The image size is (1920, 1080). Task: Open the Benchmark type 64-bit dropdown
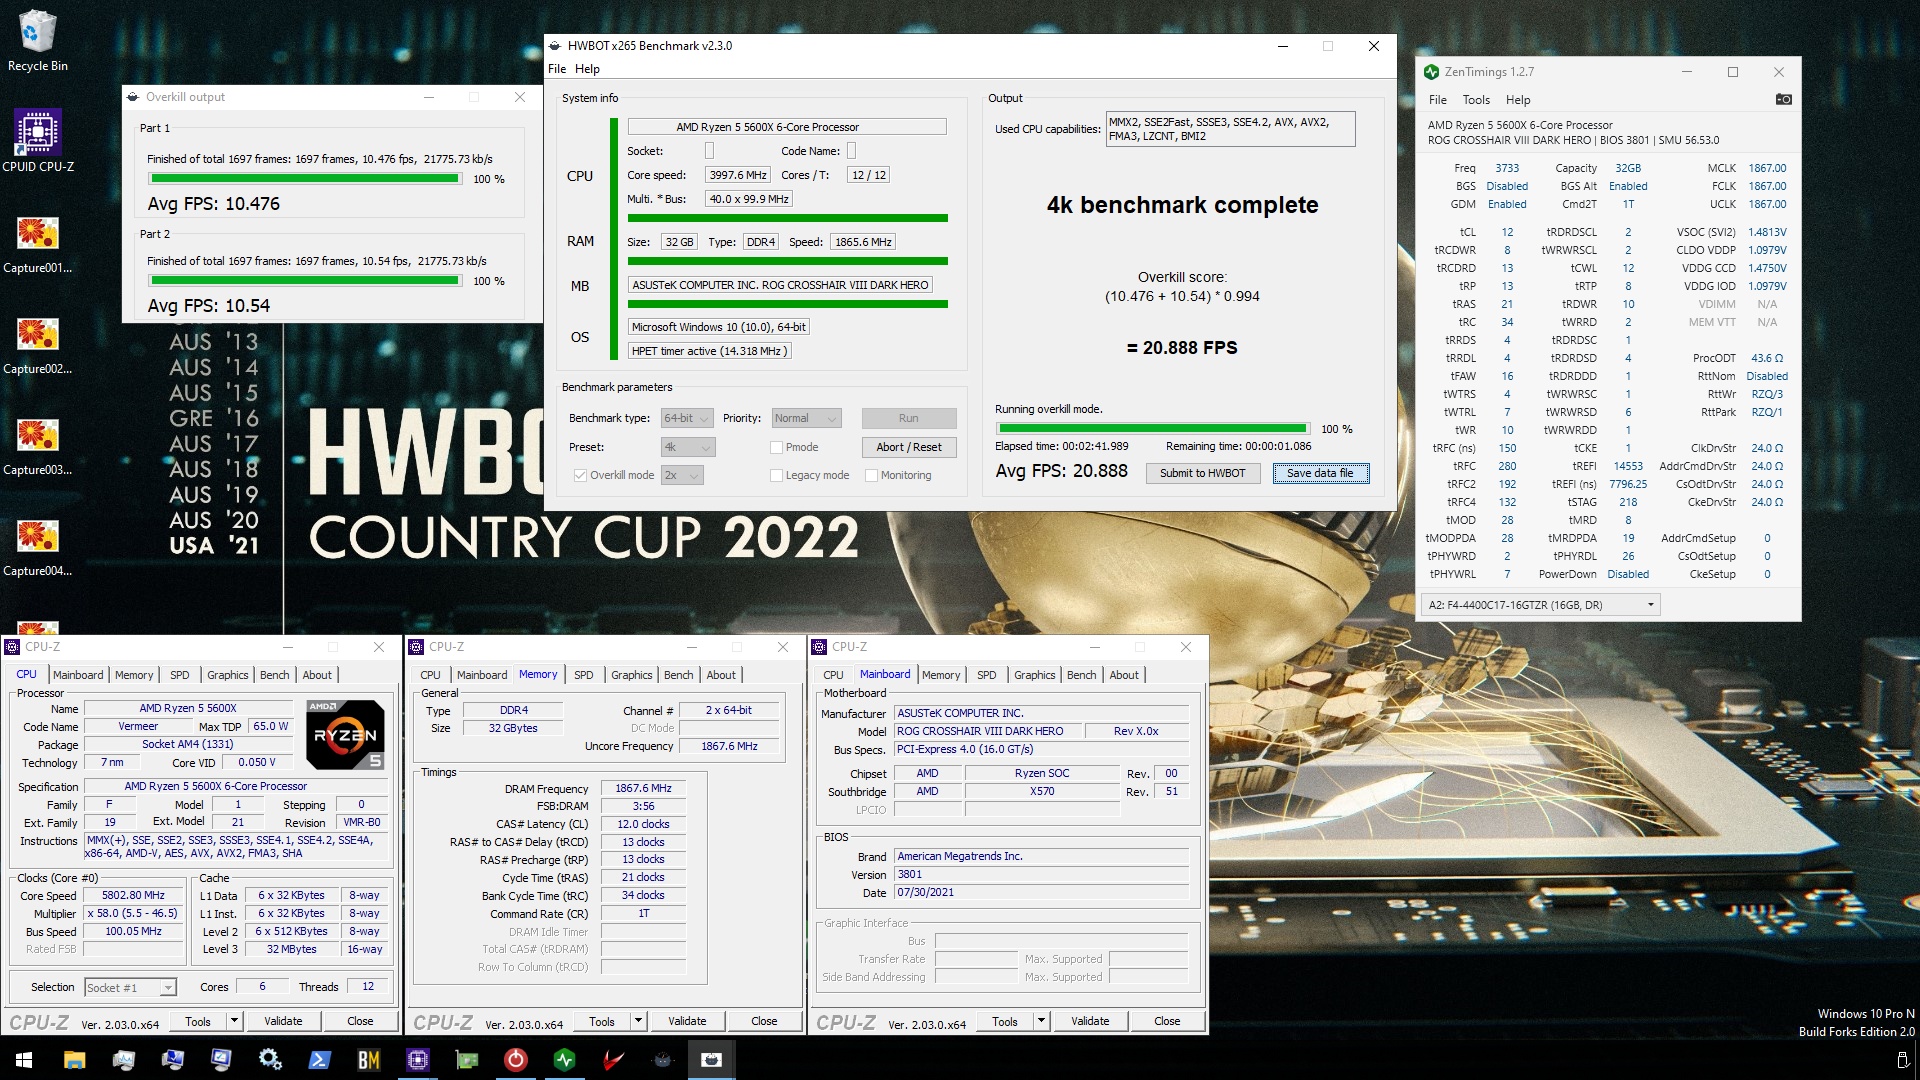coord(687,418)
